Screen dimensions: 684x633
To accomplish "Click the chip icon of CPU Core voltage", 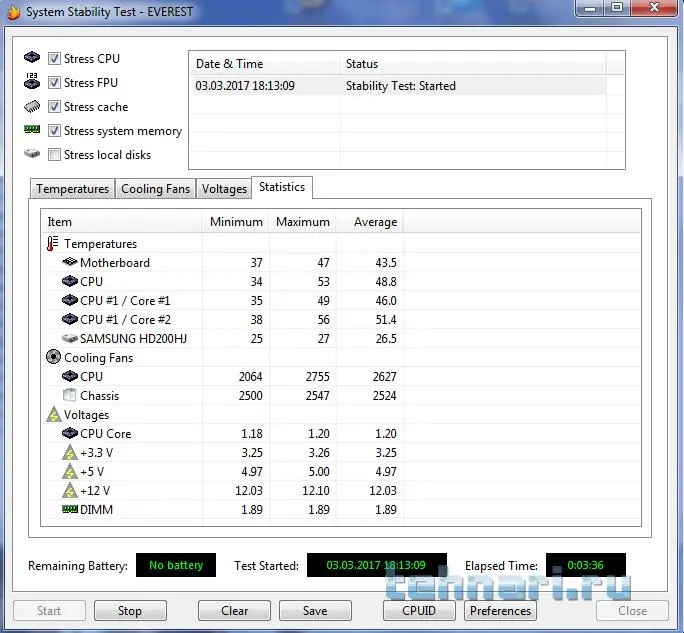I will coord(70,433).
